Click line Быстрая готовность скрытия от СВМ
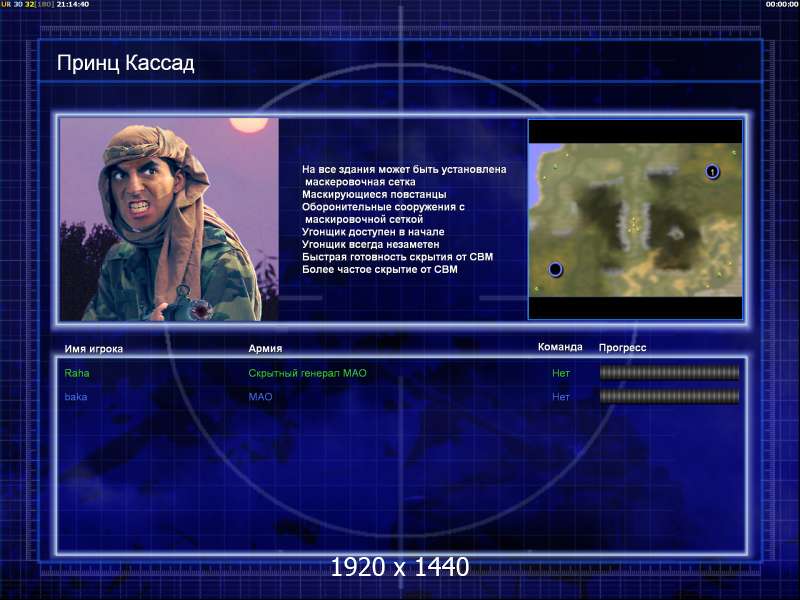The width and height of the screenshot is (800, 600). (397, 257)
